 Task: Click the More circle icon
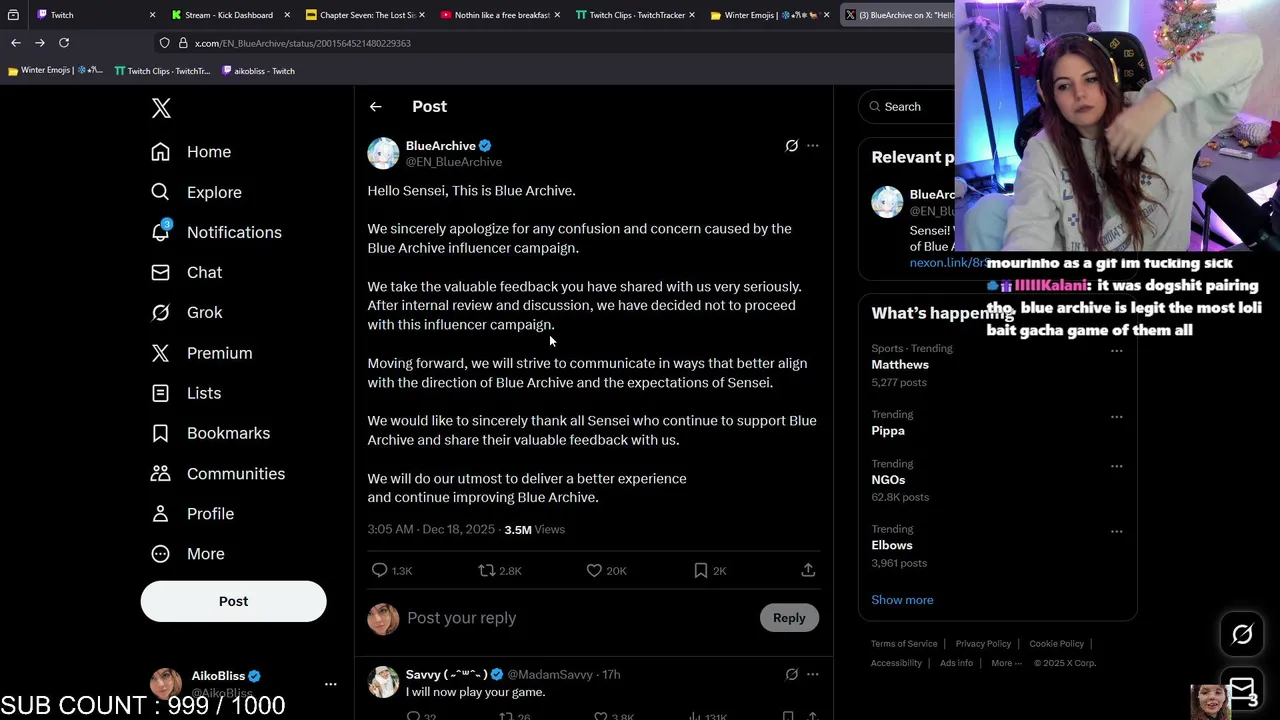point(160,553)
